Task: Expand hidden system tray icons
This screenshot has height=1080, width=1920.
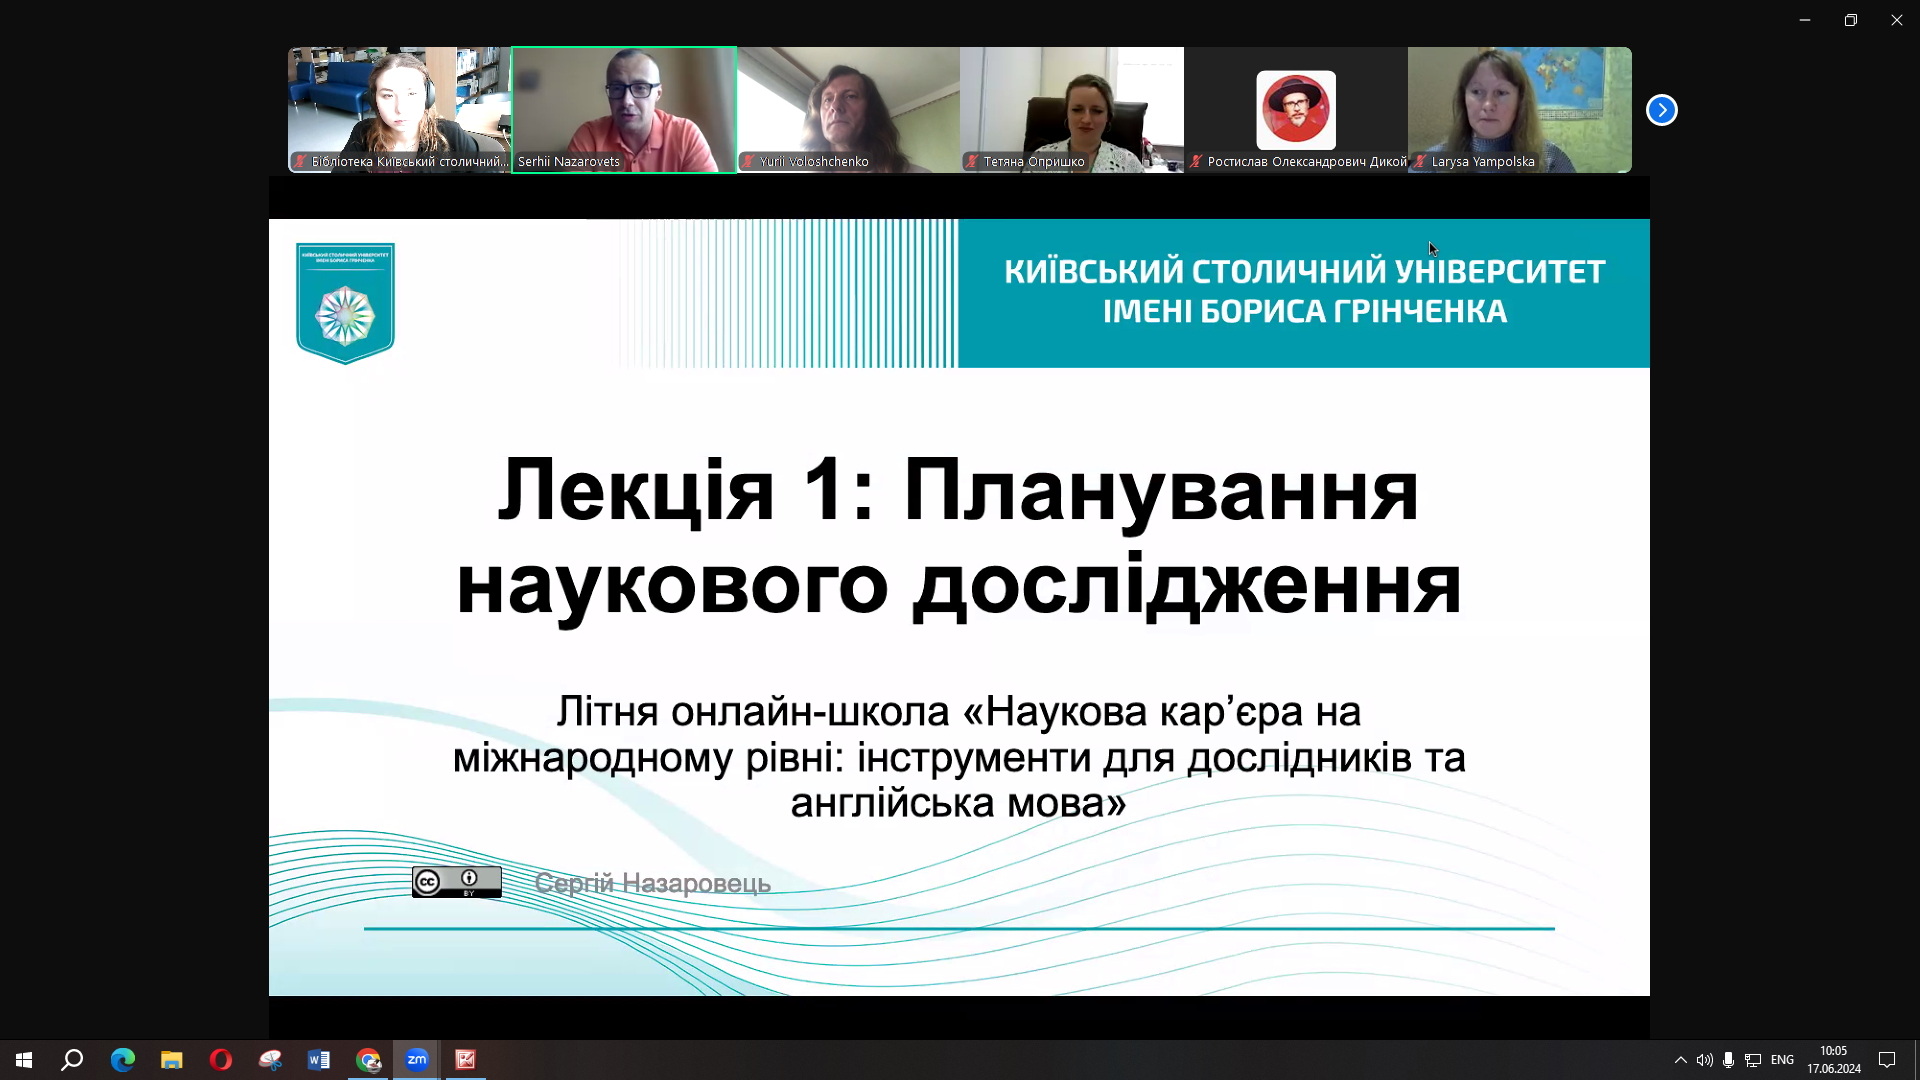Action: [1680, 1059]
